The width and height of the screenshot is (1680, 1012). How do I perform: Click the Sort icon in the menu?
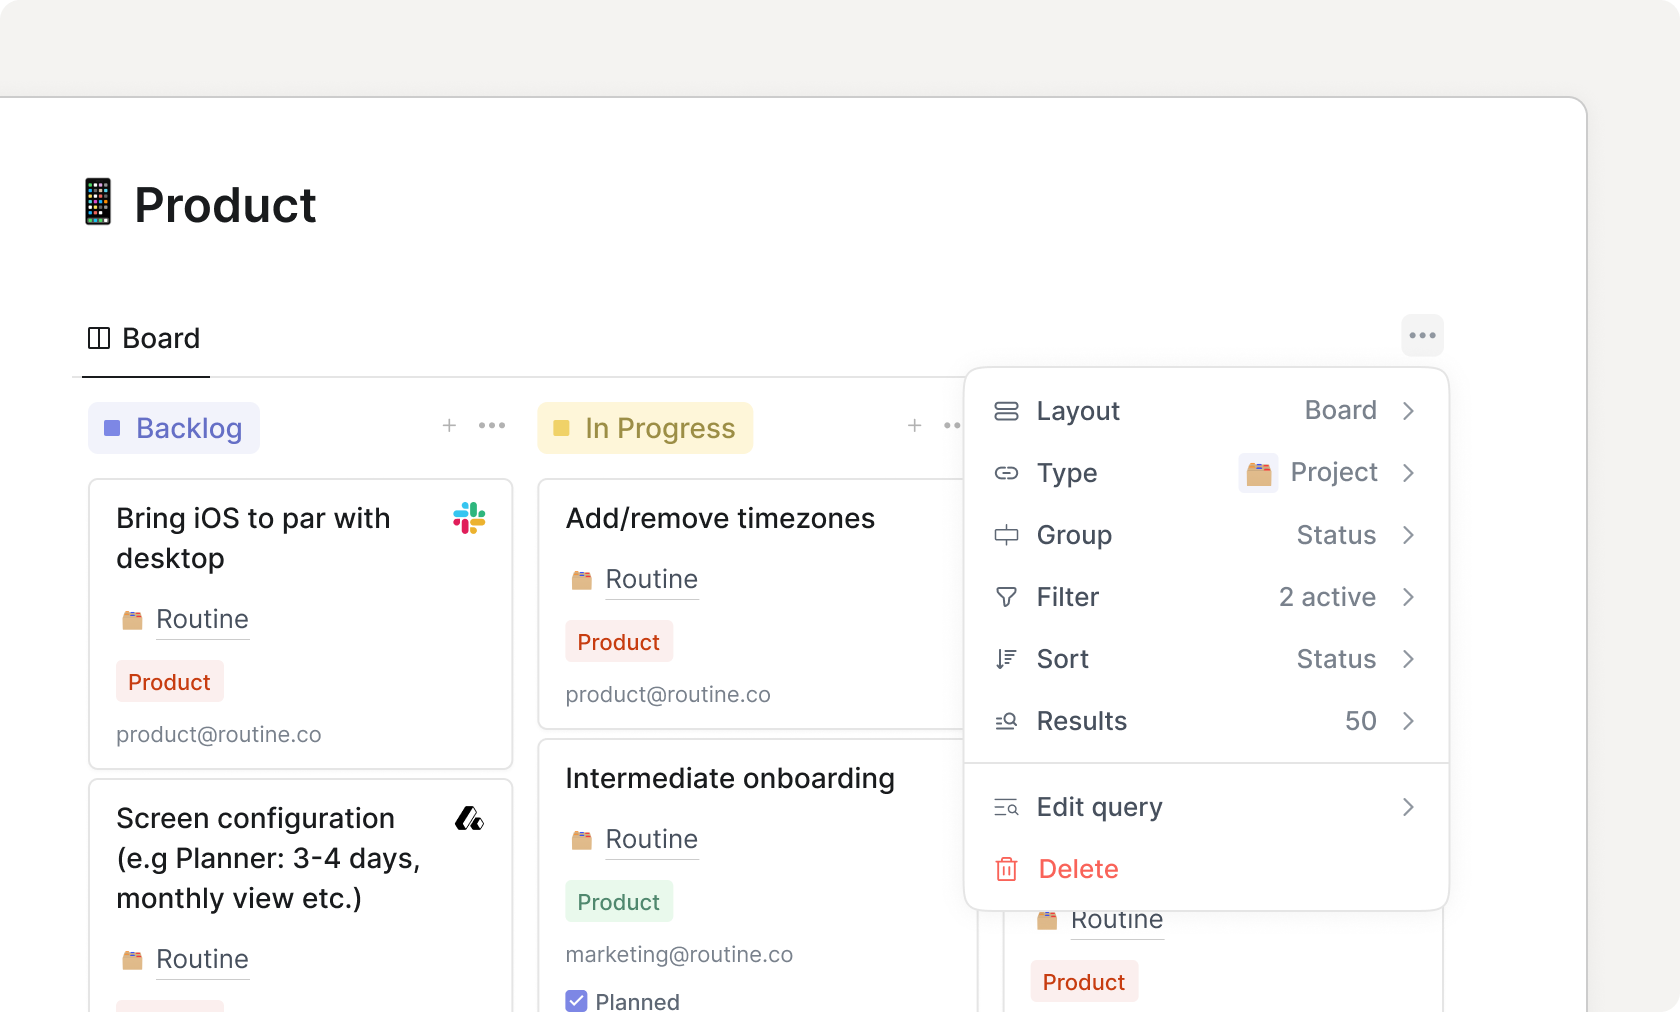pyautogui.click(x=1006, y=659)
